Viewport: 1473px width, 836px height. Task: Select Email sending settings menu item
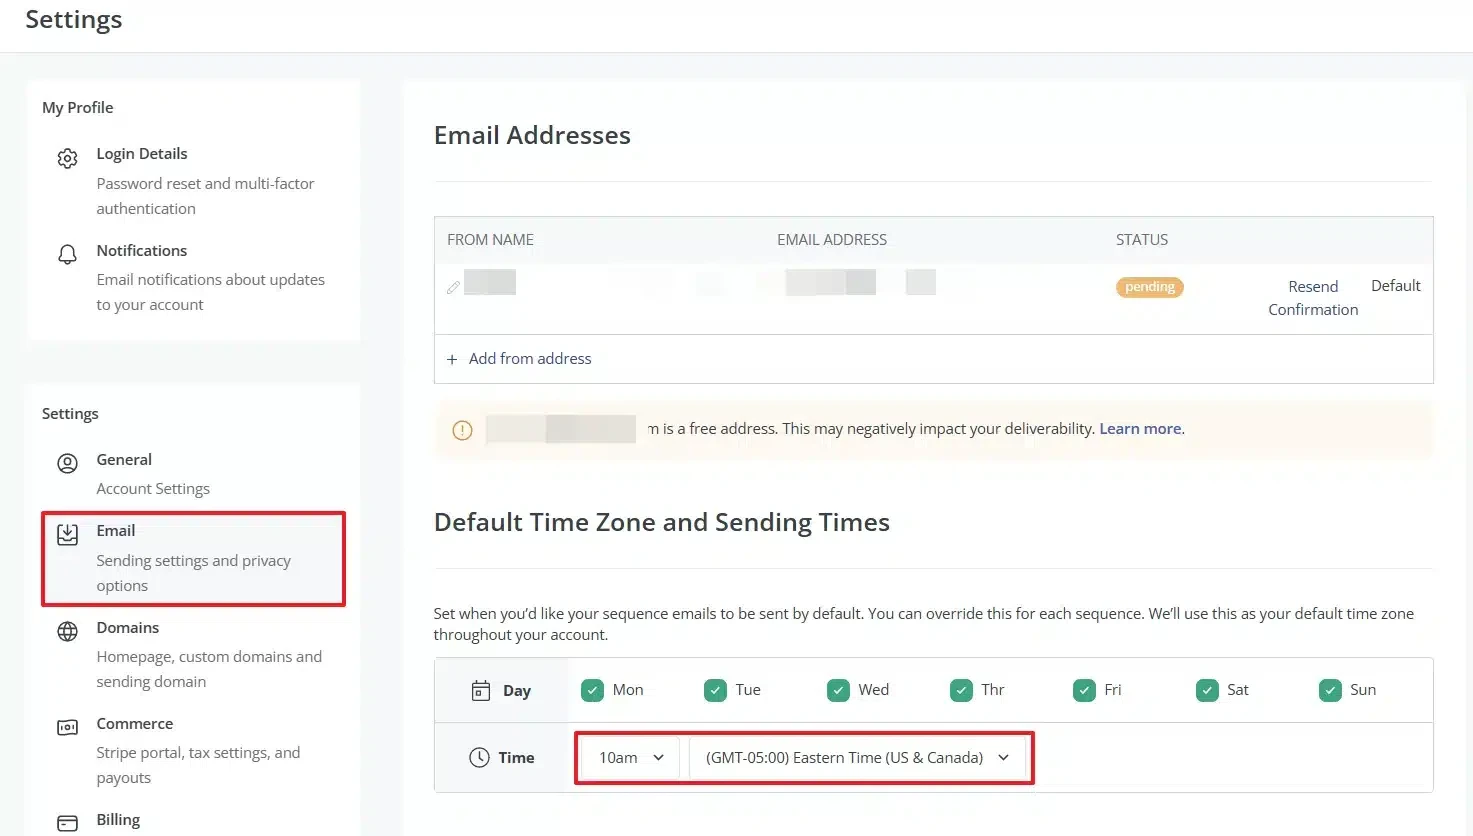point(194,558)
